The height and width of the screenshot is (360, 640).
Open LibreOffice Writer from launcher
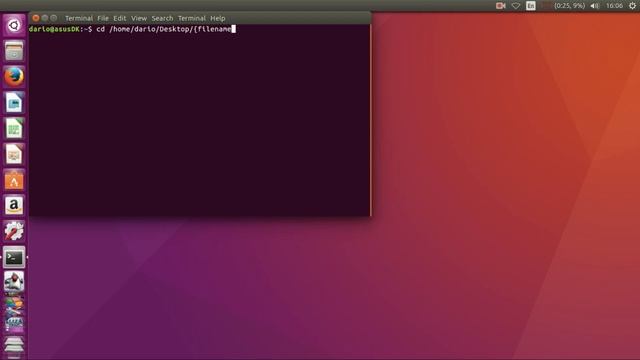(x=14, y=102)
